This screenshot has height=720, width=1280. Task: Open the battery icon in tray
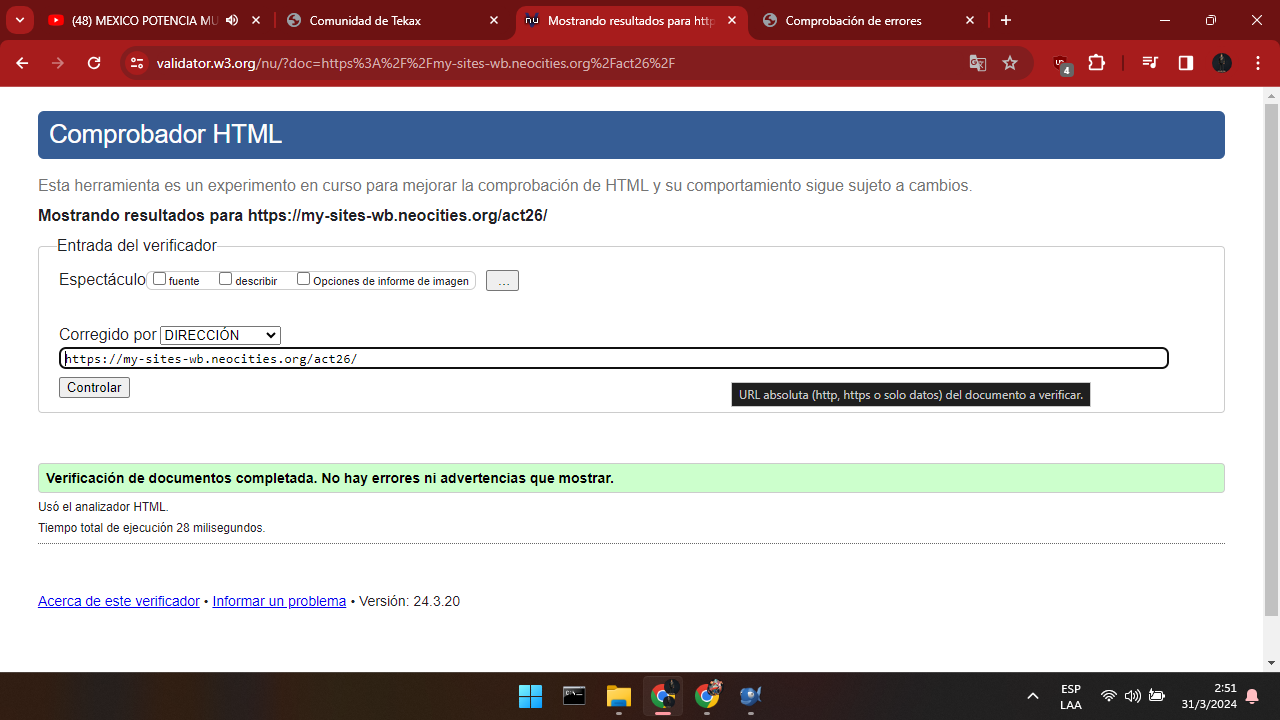[1156, 696]
